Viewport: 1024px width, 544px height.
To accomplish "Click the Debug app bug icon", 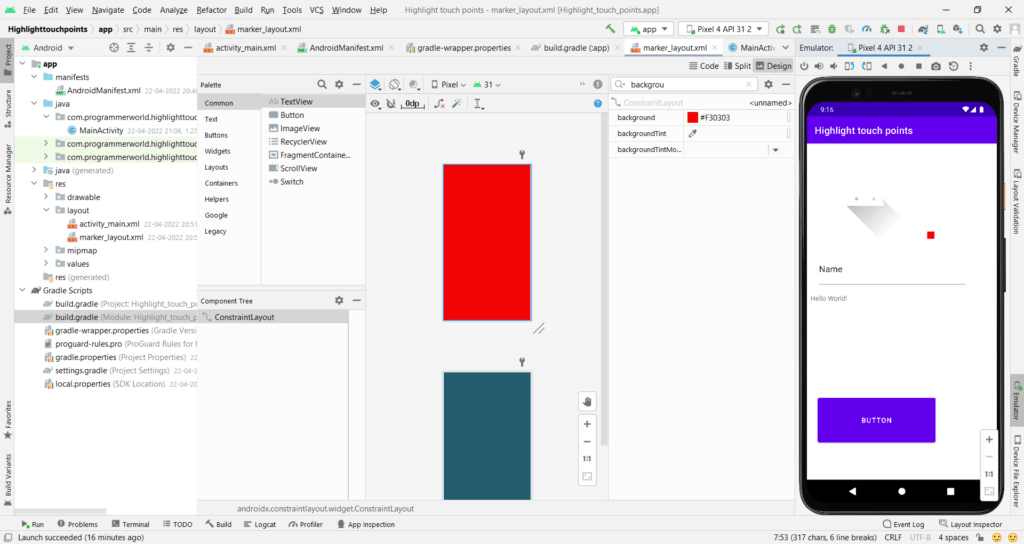I will point(832,29).
